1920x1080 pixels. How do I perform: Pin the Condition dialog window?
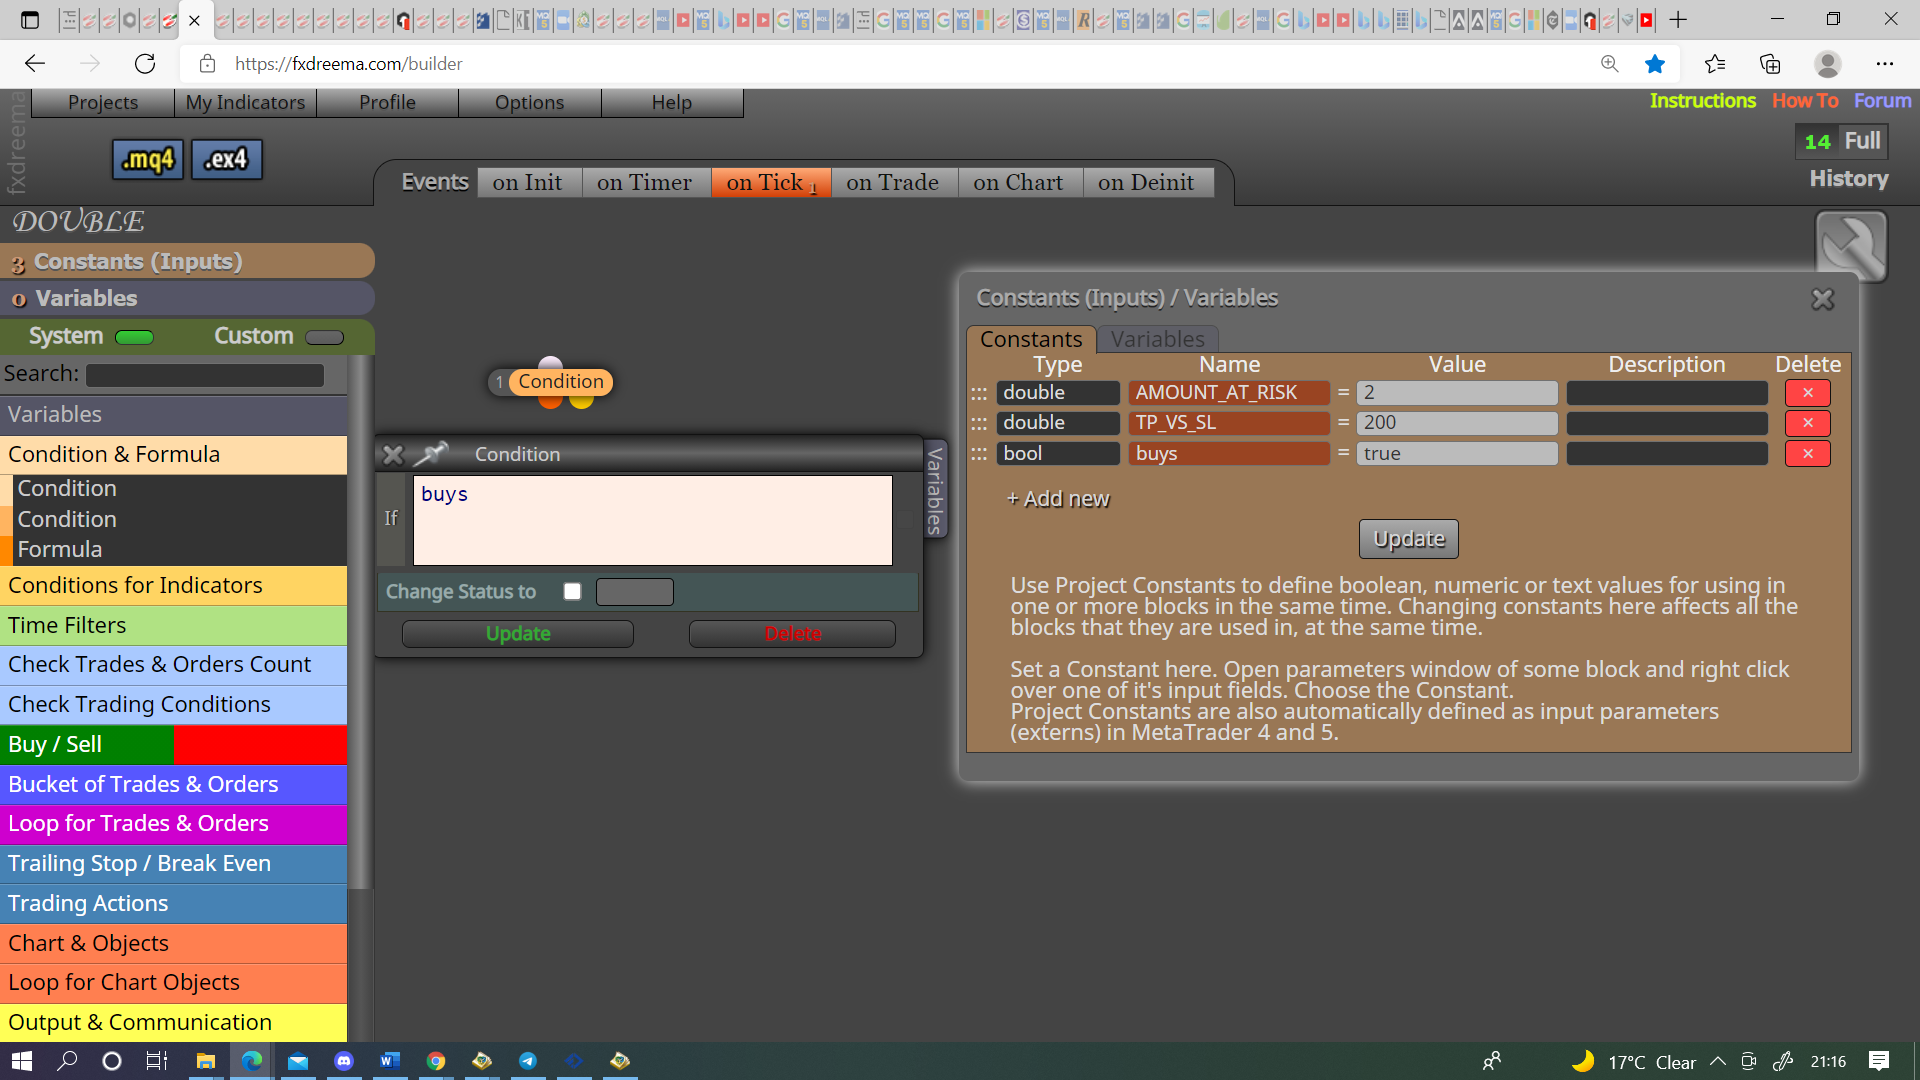click(431, 454)
